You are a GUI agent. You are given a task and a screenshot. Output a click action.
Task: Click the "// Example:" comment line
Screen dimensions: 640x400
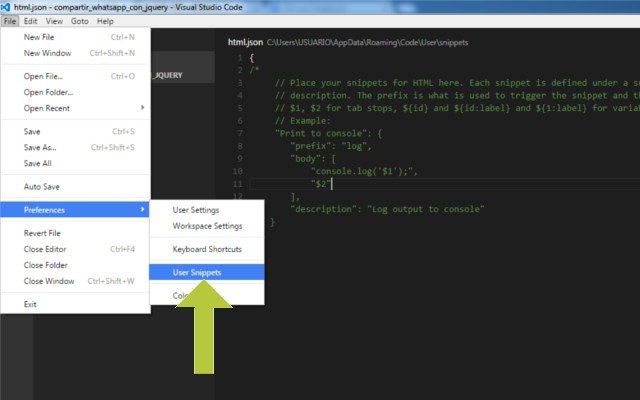point(303,121)
